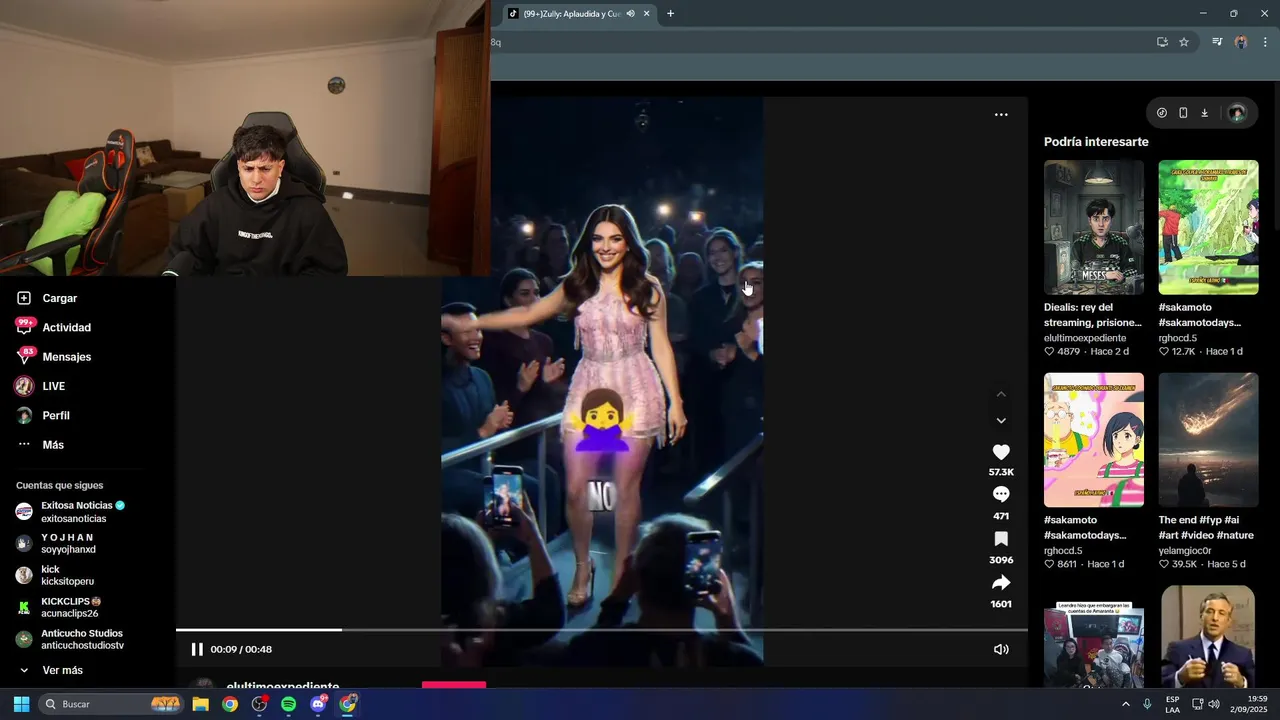Go to previous video with up chevron
Image resolution: width=1280 pixels, height=720 pixels.
coord(1001,394)
